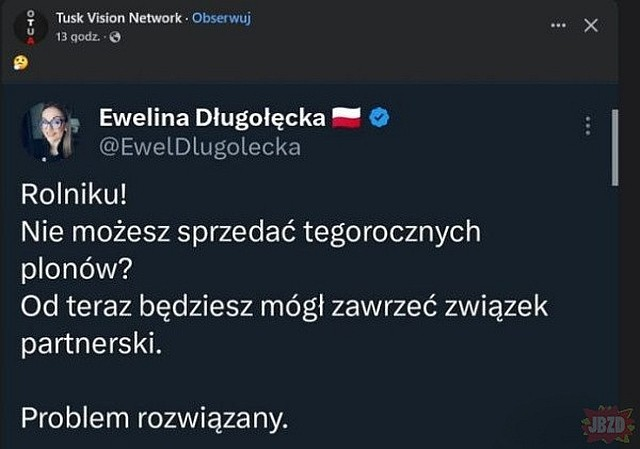Viewport: 640px width, 449px height.
Task: Close the post with the X button
Action: 591,25
